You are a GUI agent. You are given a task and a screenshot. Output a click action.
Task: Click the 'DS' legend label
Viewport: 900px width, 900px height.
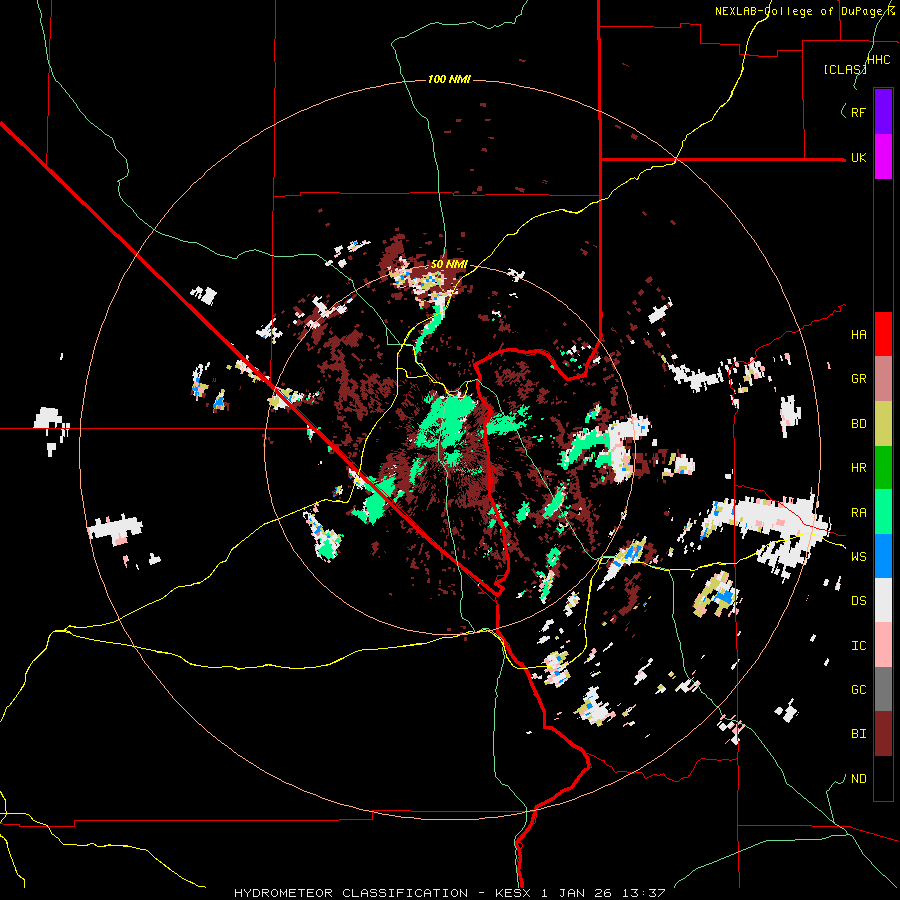[x=858, y=601]
